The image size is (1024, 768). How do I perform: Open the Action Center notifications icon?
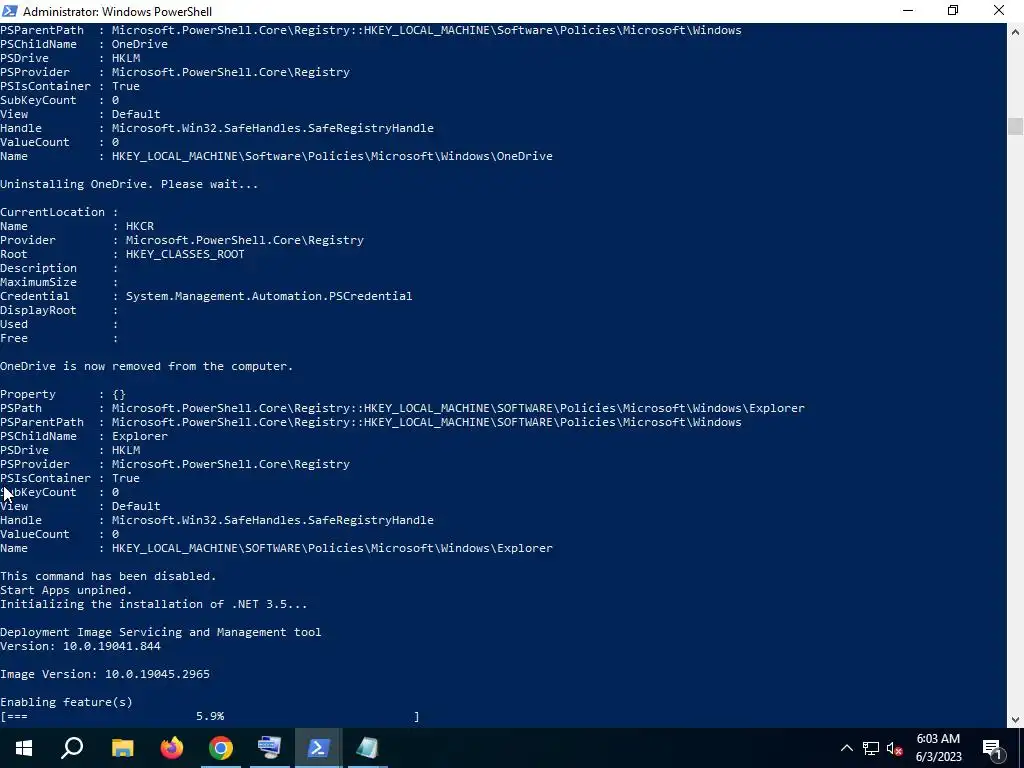tap(992, 748)
